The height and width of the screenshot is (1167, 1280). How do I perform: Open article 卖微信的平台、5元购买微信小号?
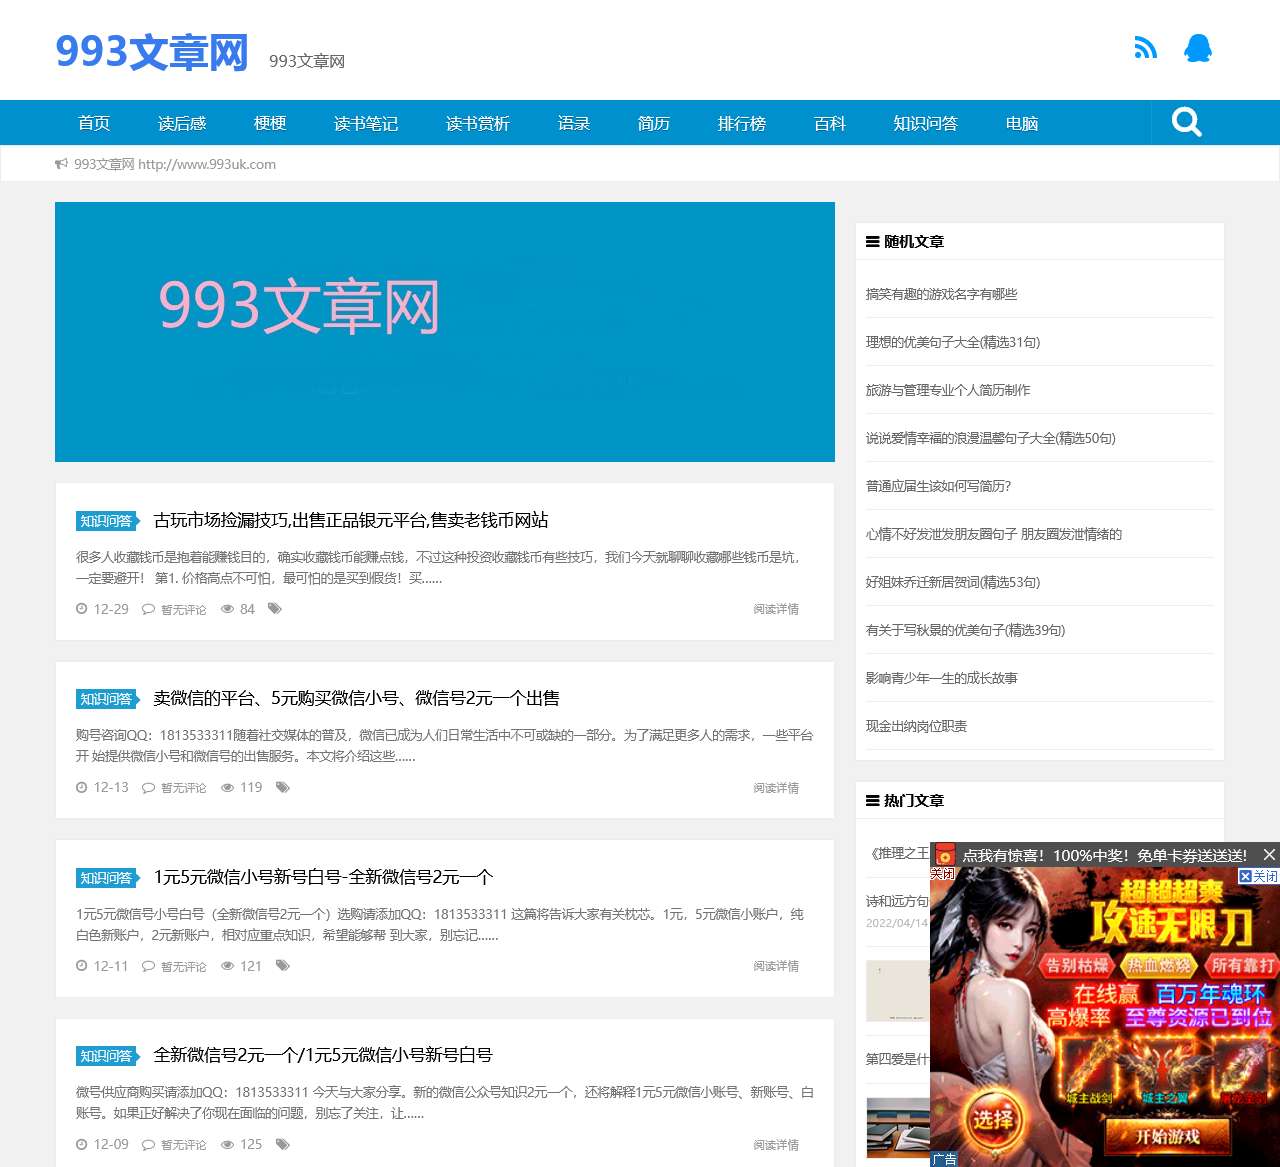[357, 698]
